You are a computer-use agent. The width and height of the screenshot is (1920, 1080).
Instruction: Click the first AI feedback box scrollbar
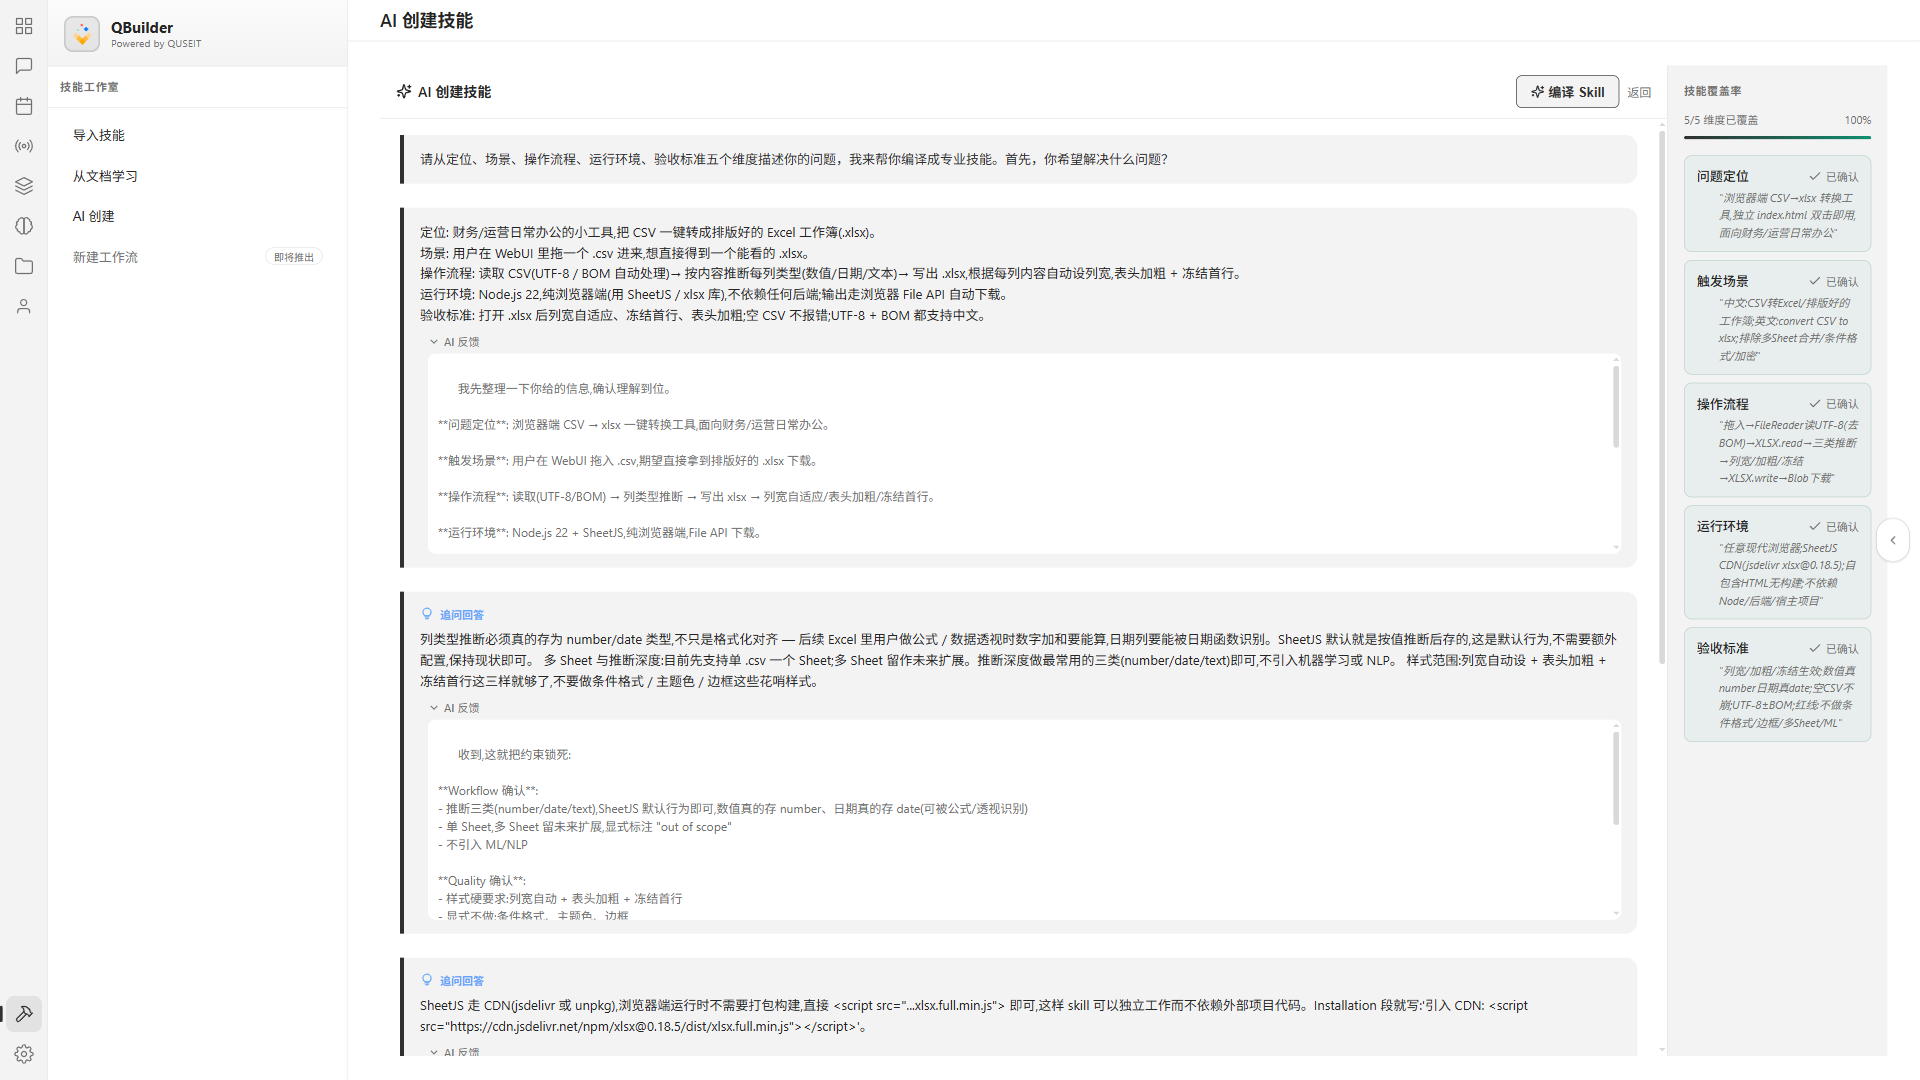click(1616, 407)
